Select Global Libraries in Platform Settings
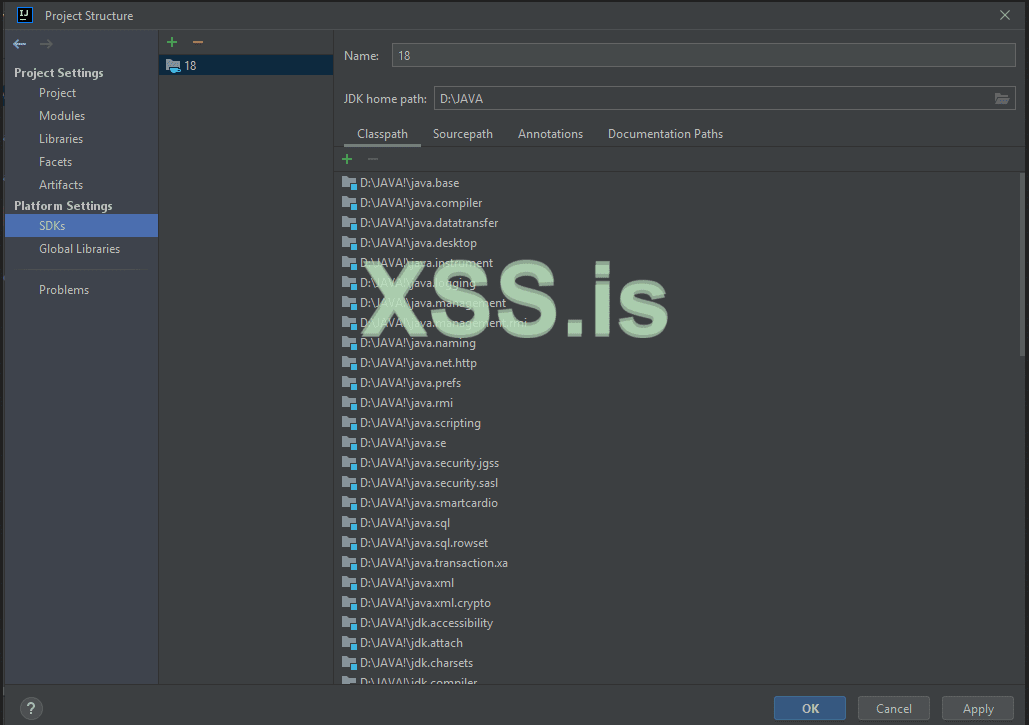1029x725 pixels. click(79, 249)
